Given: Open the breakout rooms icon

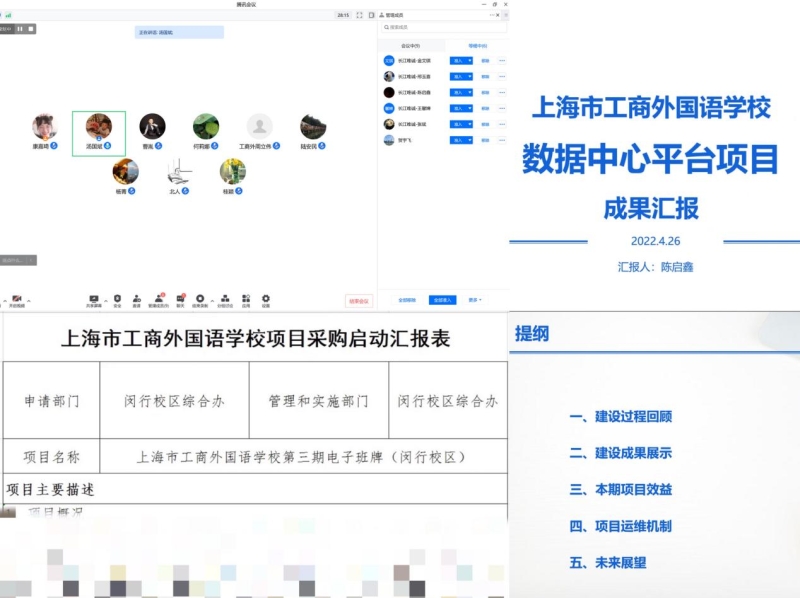Looking at the screenshot, I should coord(225,297).
